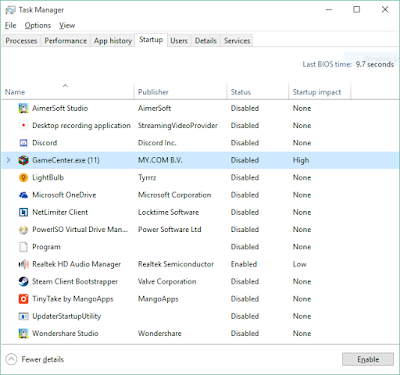Switch to the Performance tab
Image resolution: width=400 pixels, height=375 pixels.
click(66, 41)
